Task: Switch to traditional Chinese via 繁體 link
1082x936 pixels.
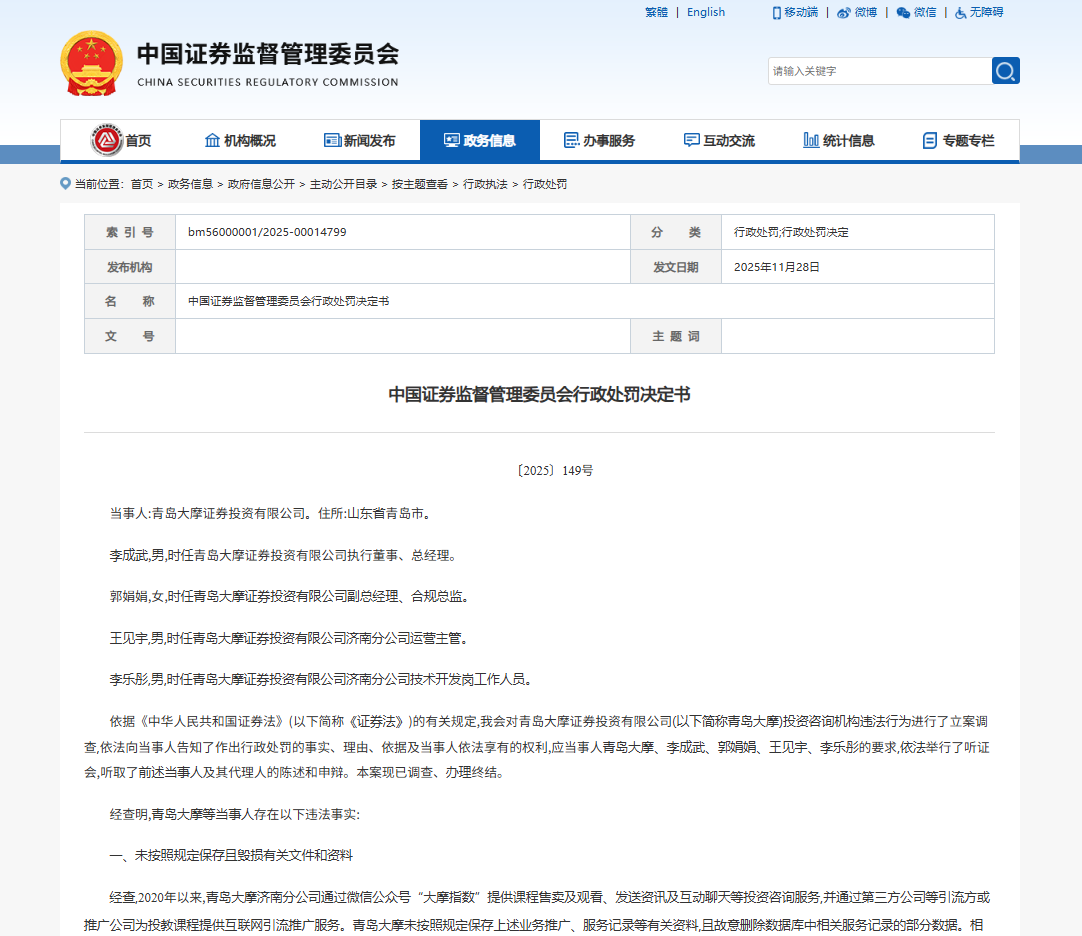Action: tap(657, 12)
